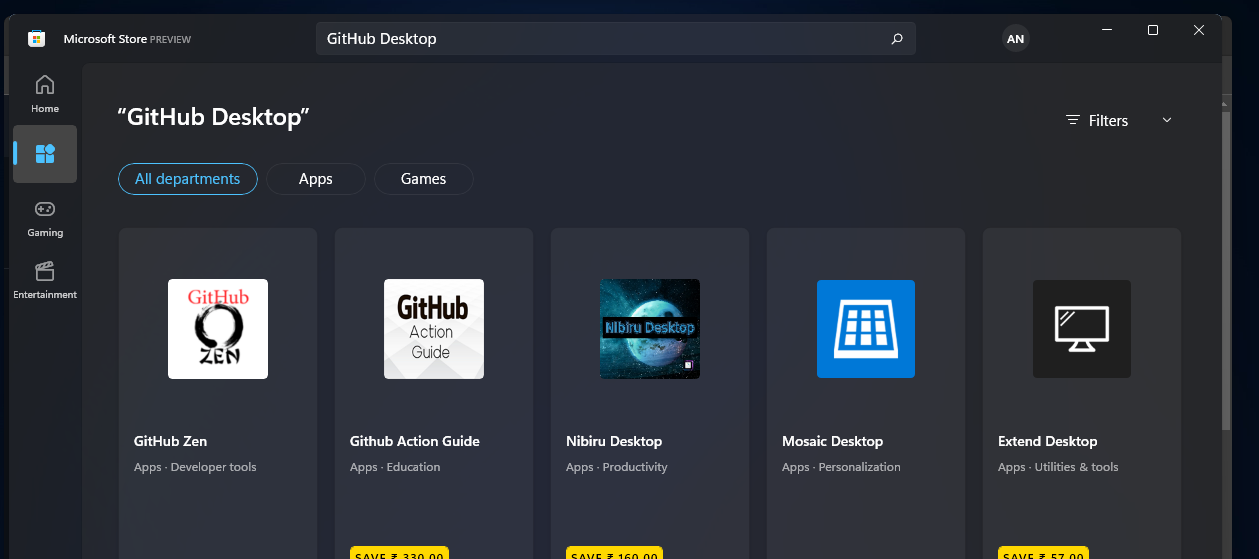
Task: Open the Home section in sidebar
Action: click(45, 94)
